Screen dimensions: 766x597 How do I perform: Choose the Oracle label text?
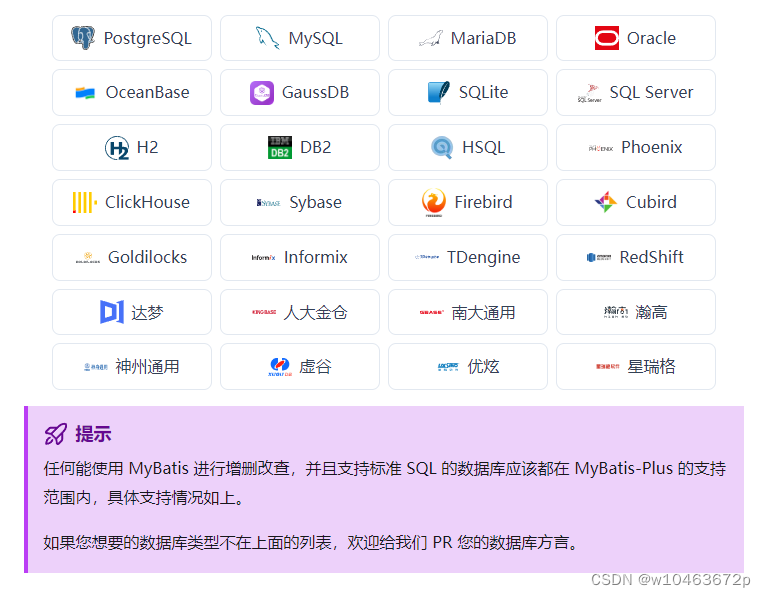pyautogui.click(x=651, y=38)
